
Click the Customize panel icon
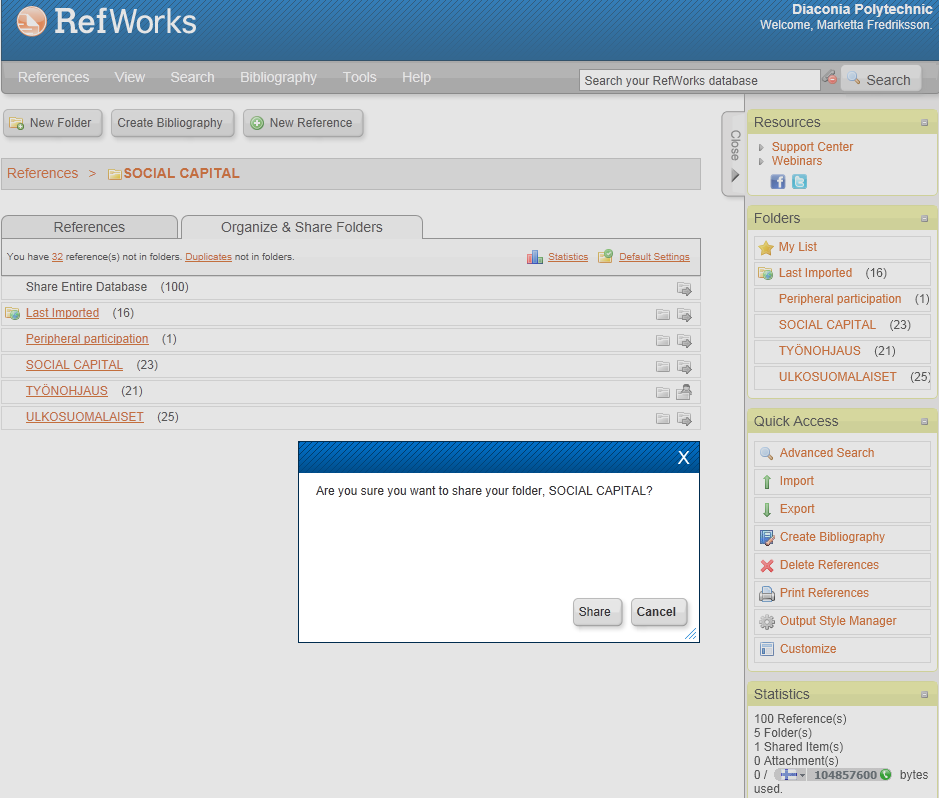click(x=767, y=649)
